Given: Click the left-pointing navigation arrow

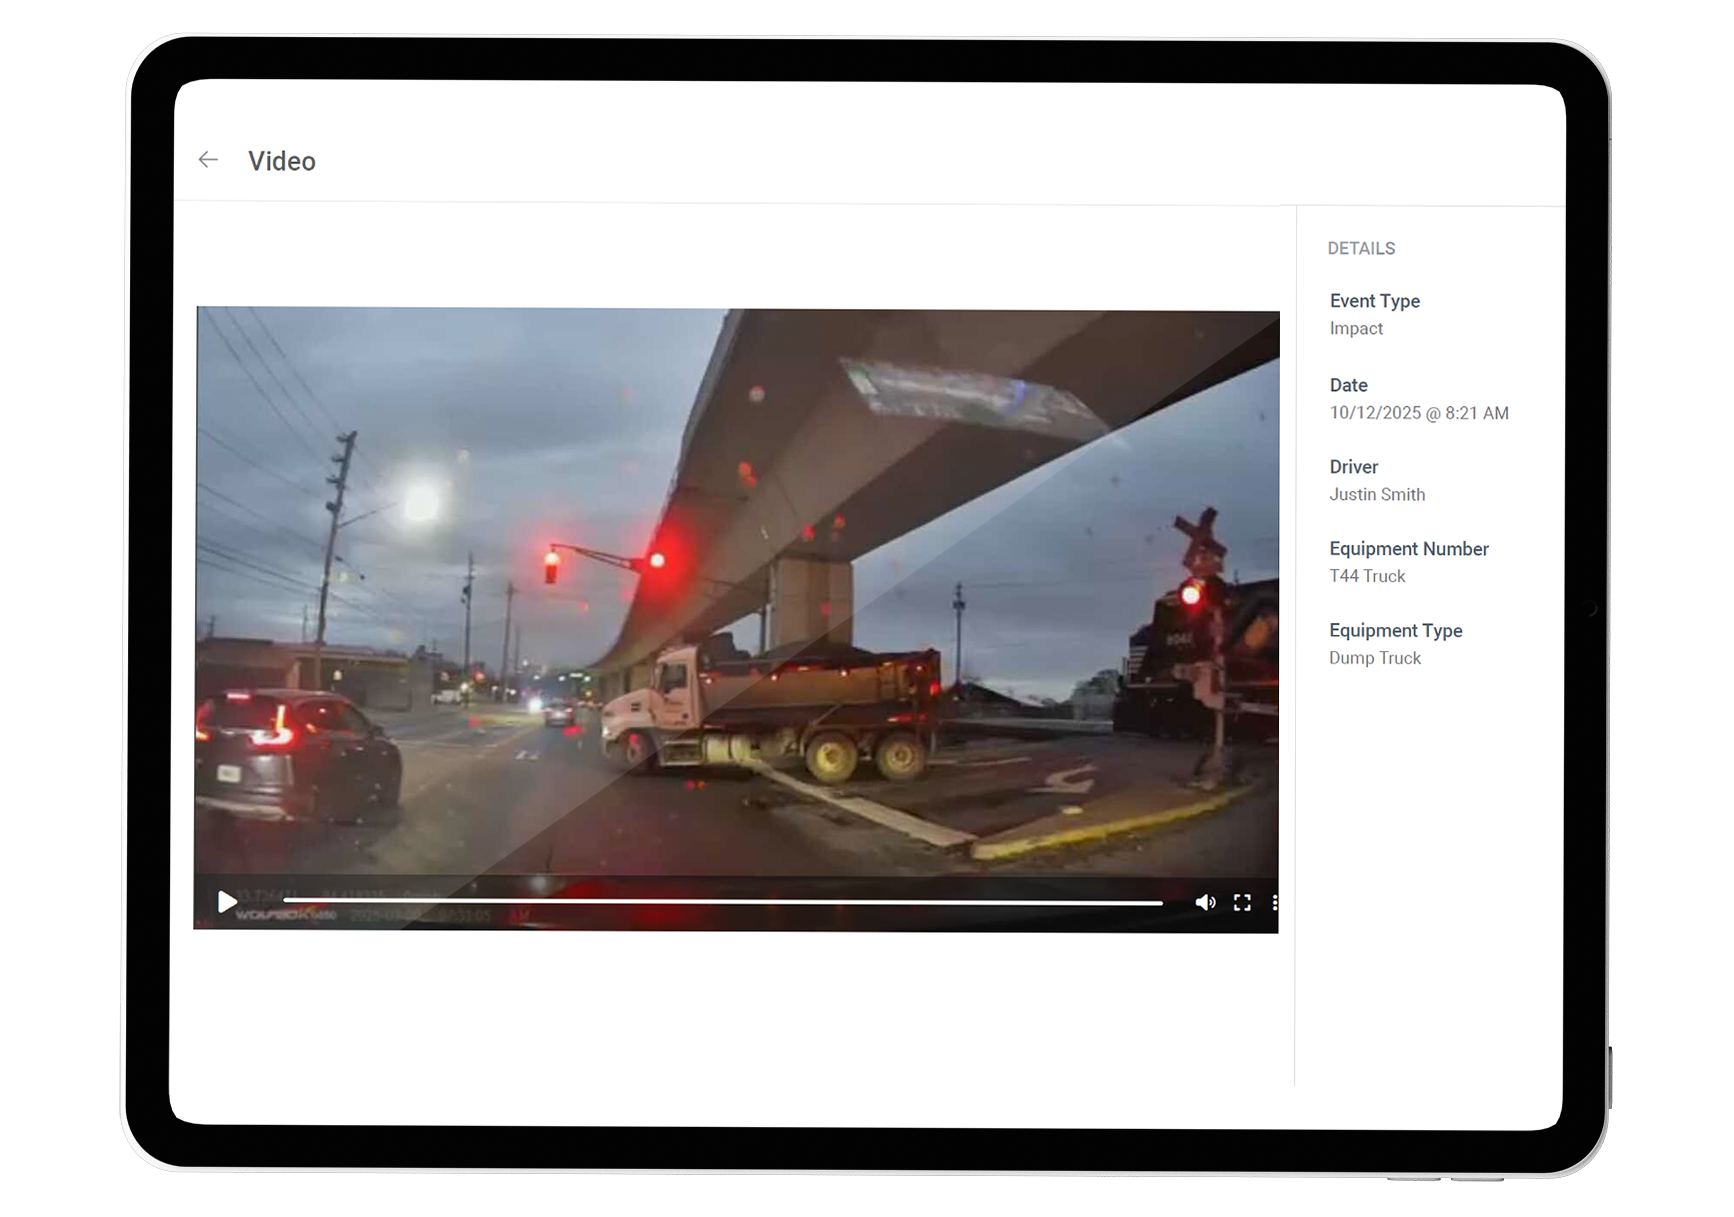Looking at the screenshot, I should pos(208,159).
